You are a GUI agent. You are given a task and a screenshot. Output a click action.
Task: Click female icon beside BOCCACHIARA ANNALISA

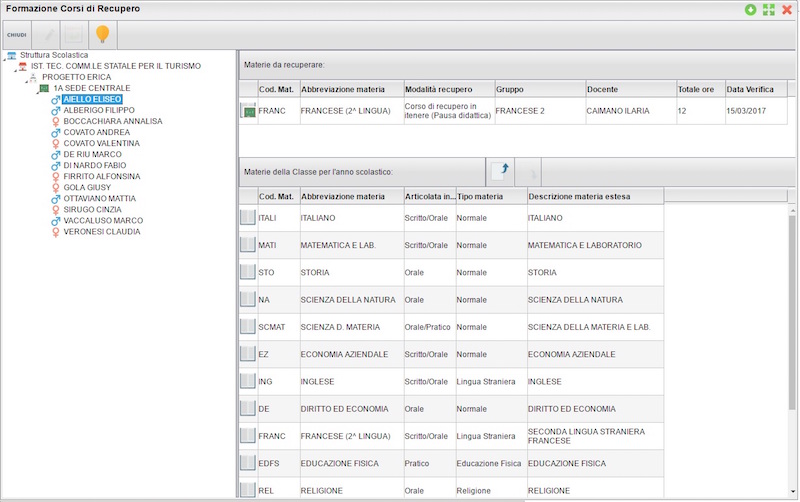[56, 121]
